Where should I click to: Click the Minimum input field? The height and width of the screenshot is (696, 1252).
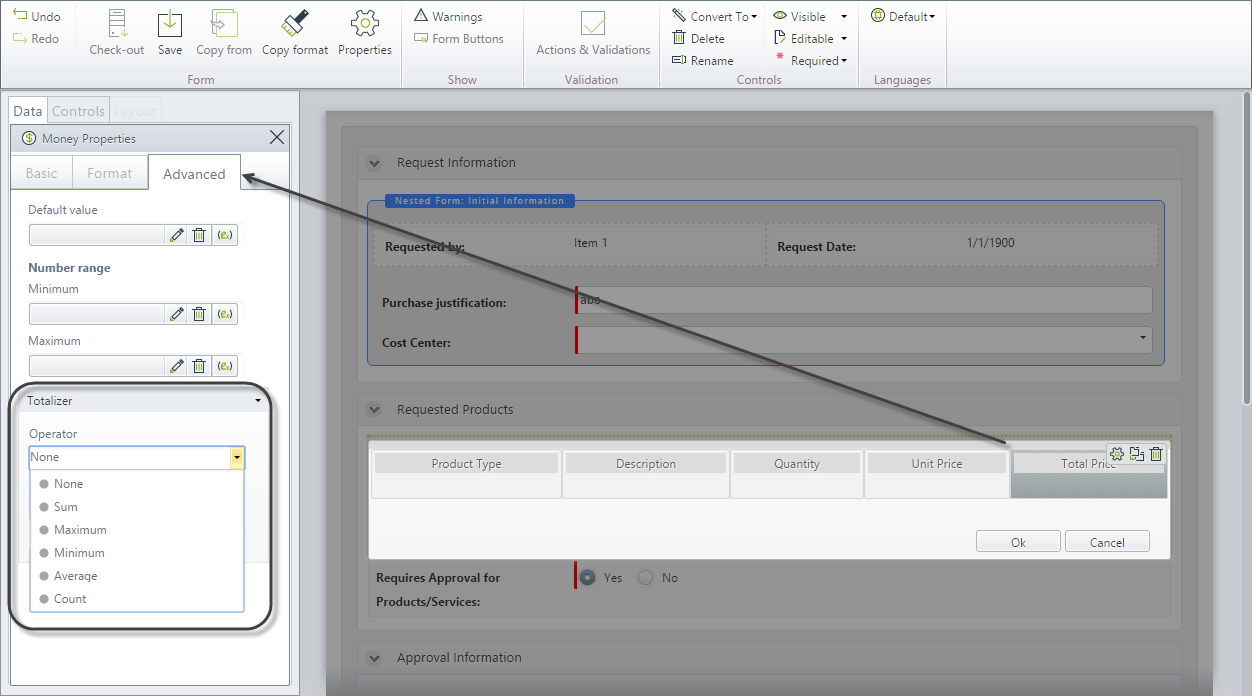click(x=97, y=314)
